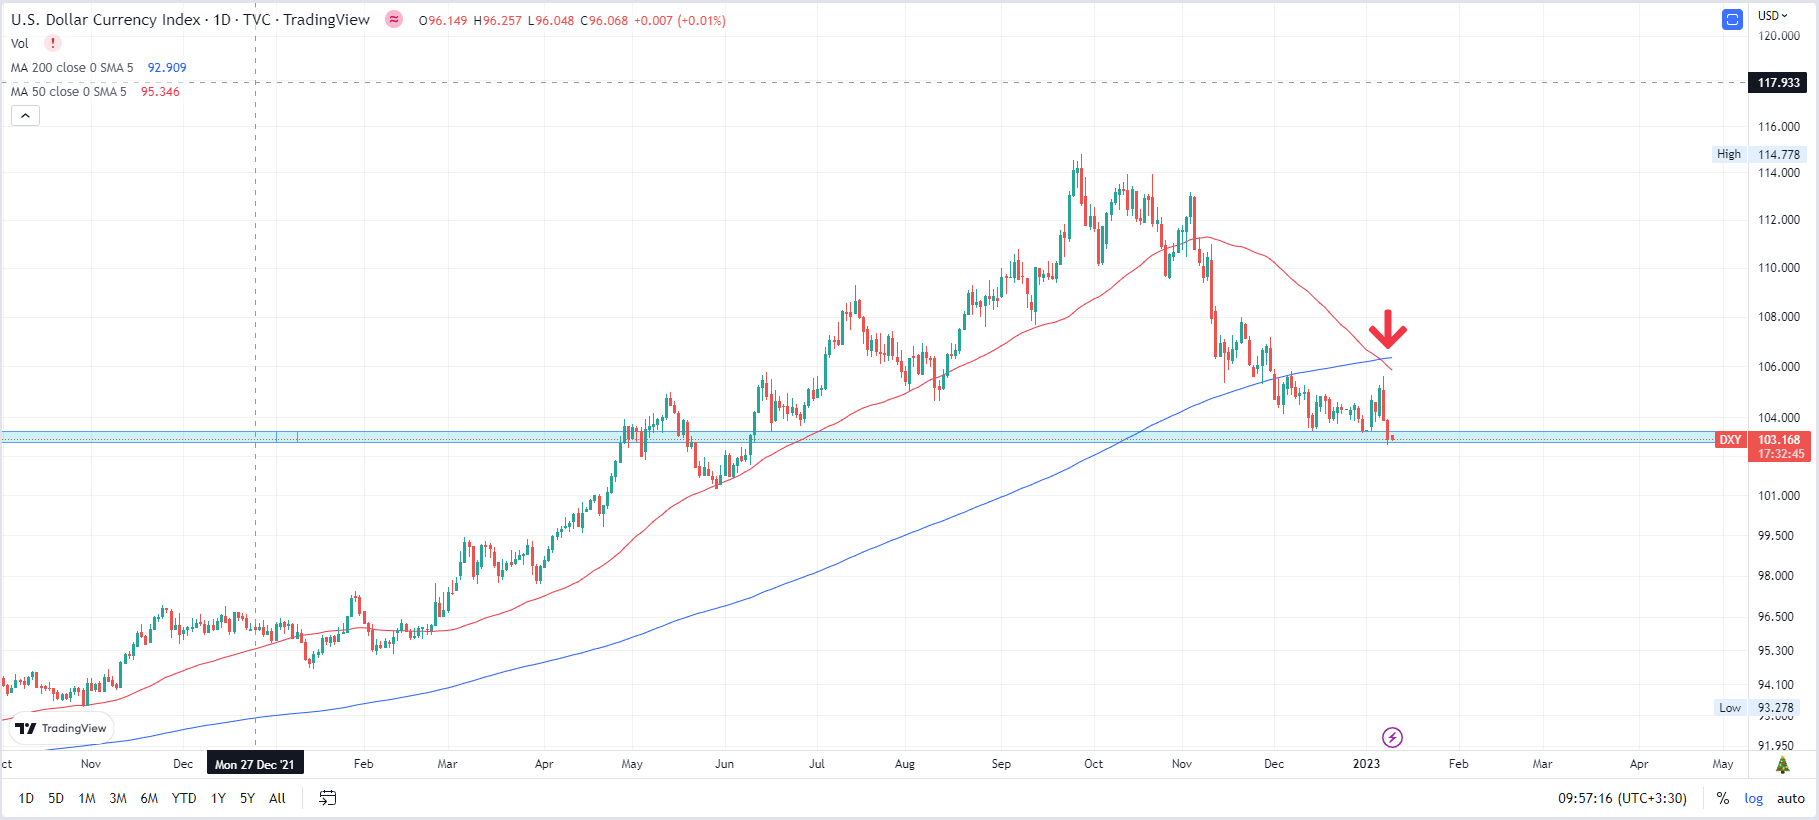Toggle logarithmic scale with log
1819x820 pixels.
coord(1754,798)
